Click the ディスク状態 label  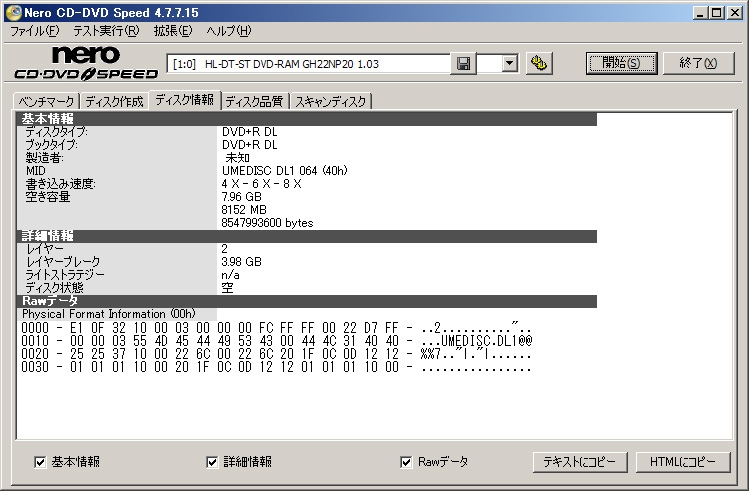(x=54, y=288)
